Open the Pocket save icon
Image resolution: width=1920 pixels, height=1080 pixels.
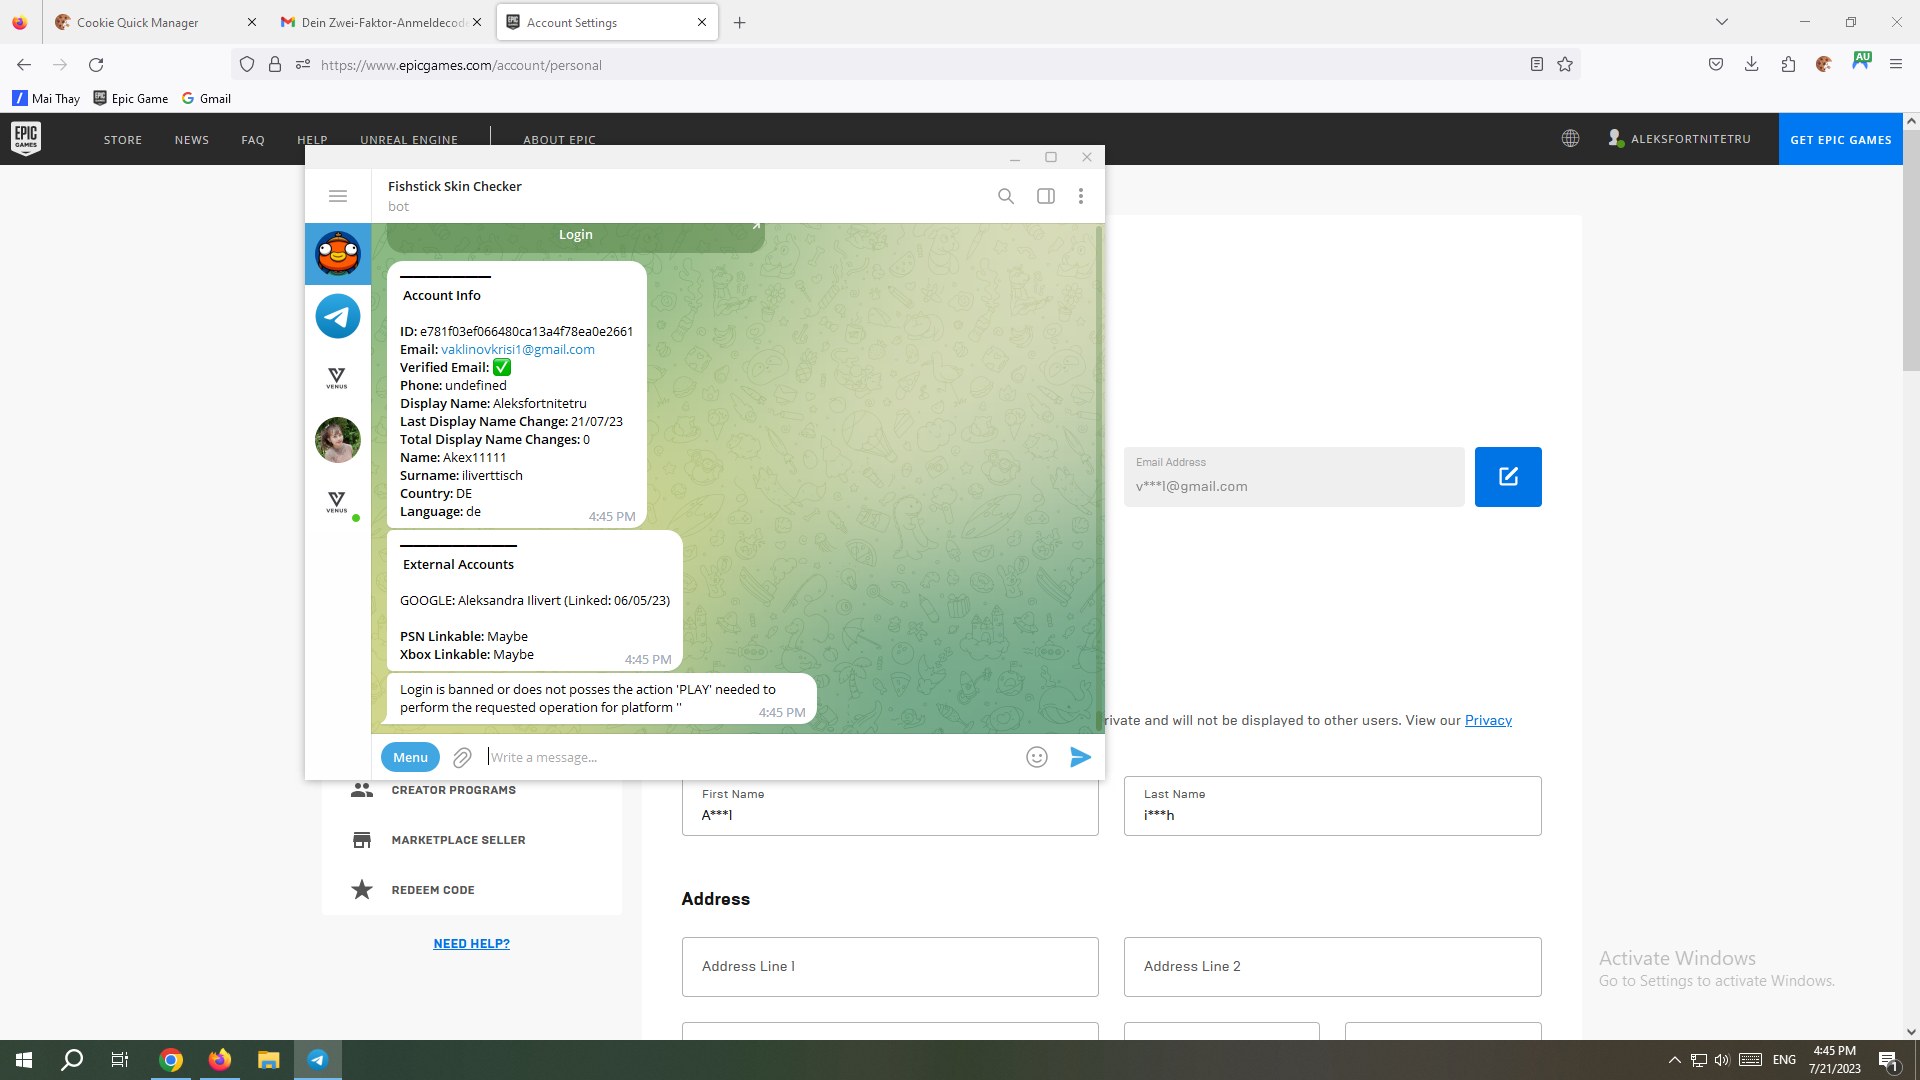point(1716,64)
